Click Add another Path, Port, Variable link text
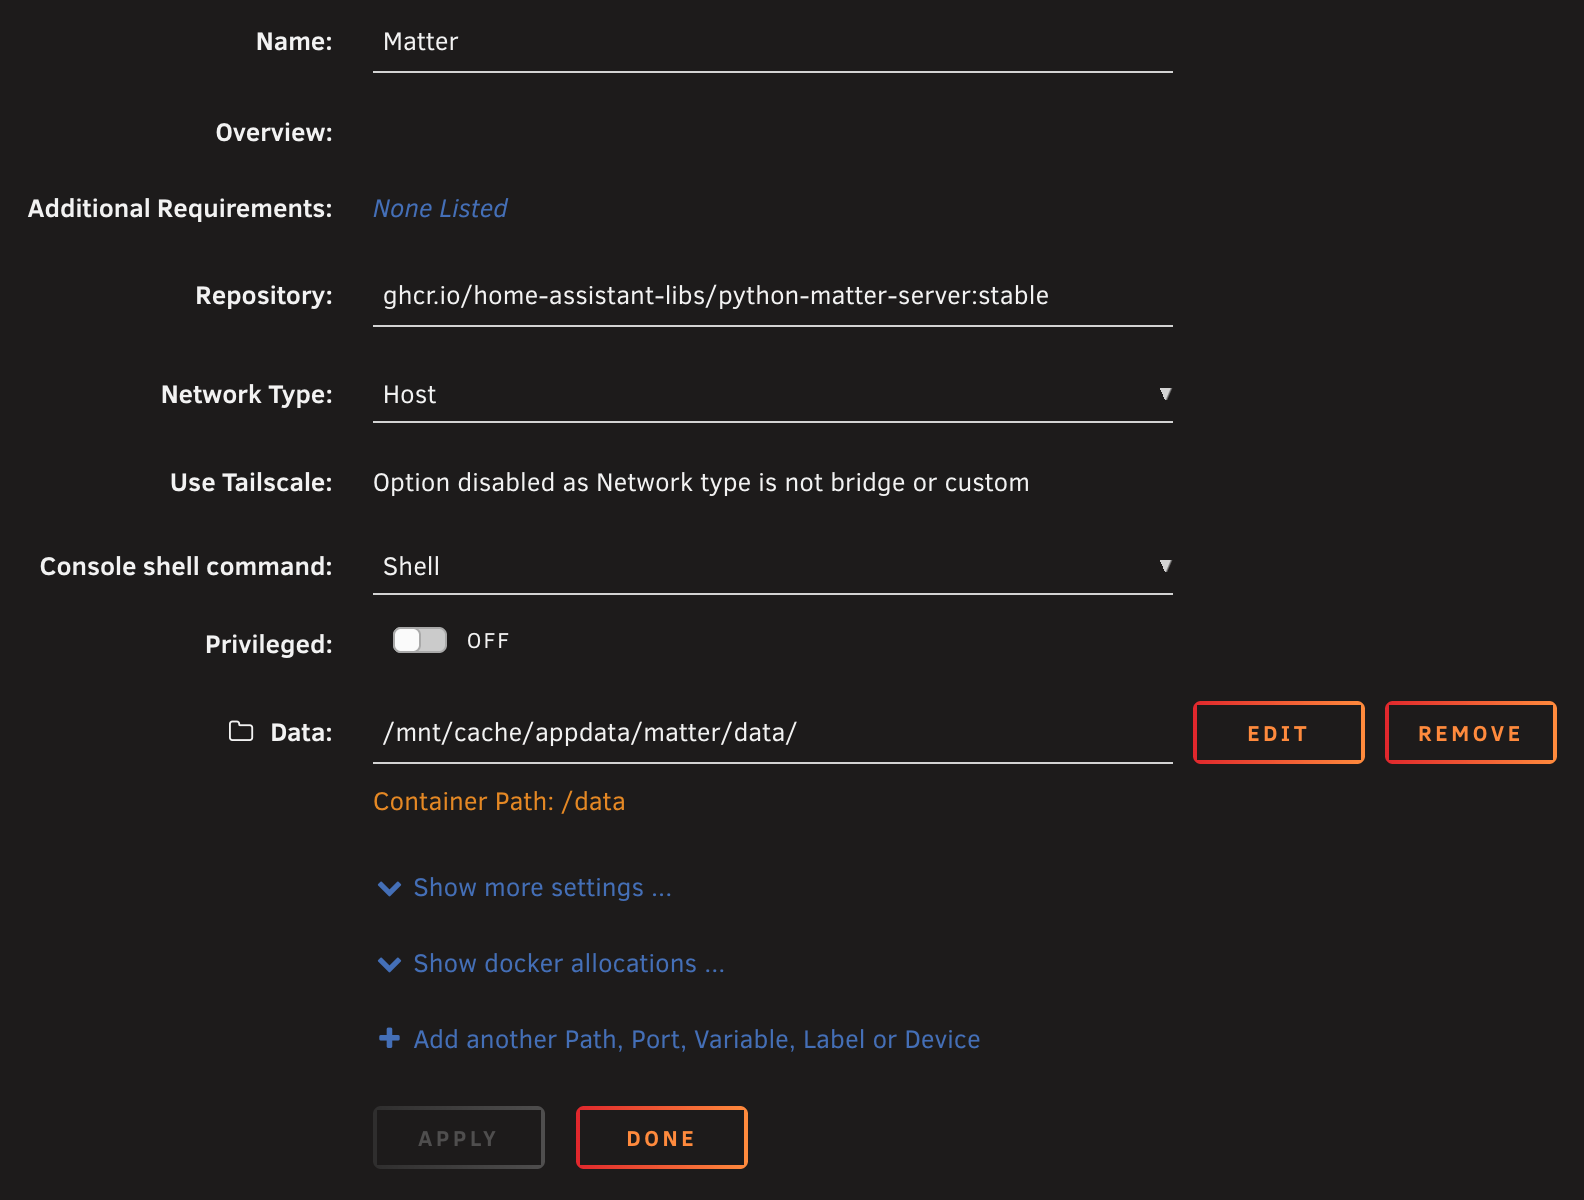This screenshot has height=1200, width=1584. [696, 1040]
